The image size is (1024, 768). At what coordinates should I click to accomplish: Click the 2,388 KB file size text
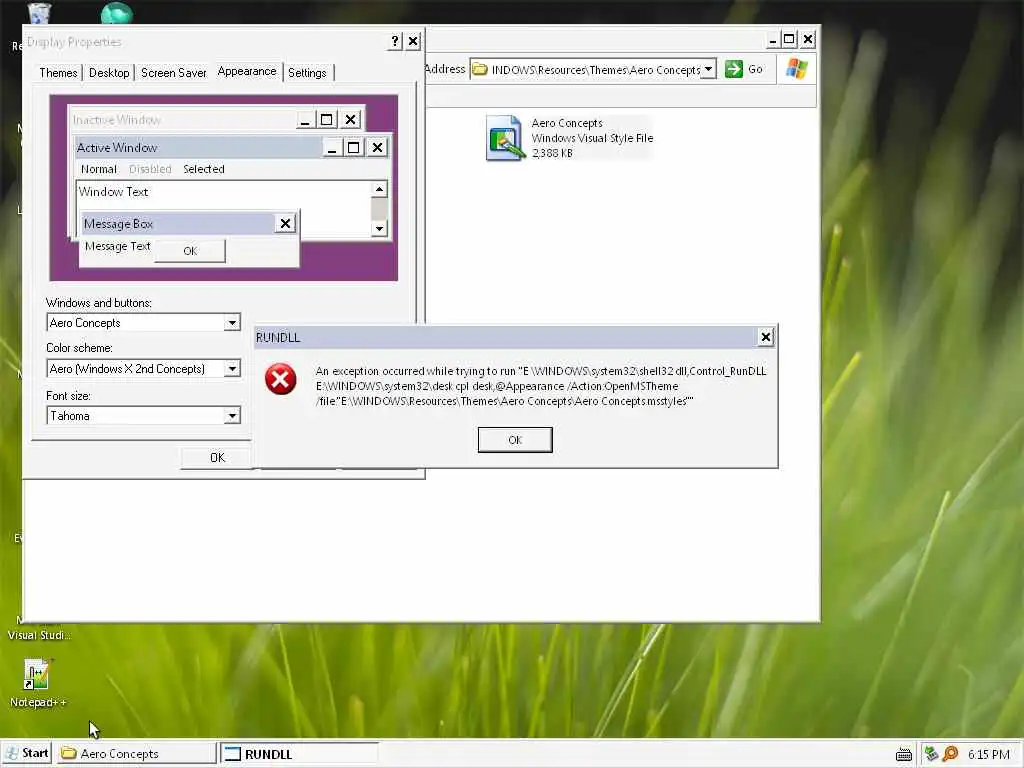point(552,153)
